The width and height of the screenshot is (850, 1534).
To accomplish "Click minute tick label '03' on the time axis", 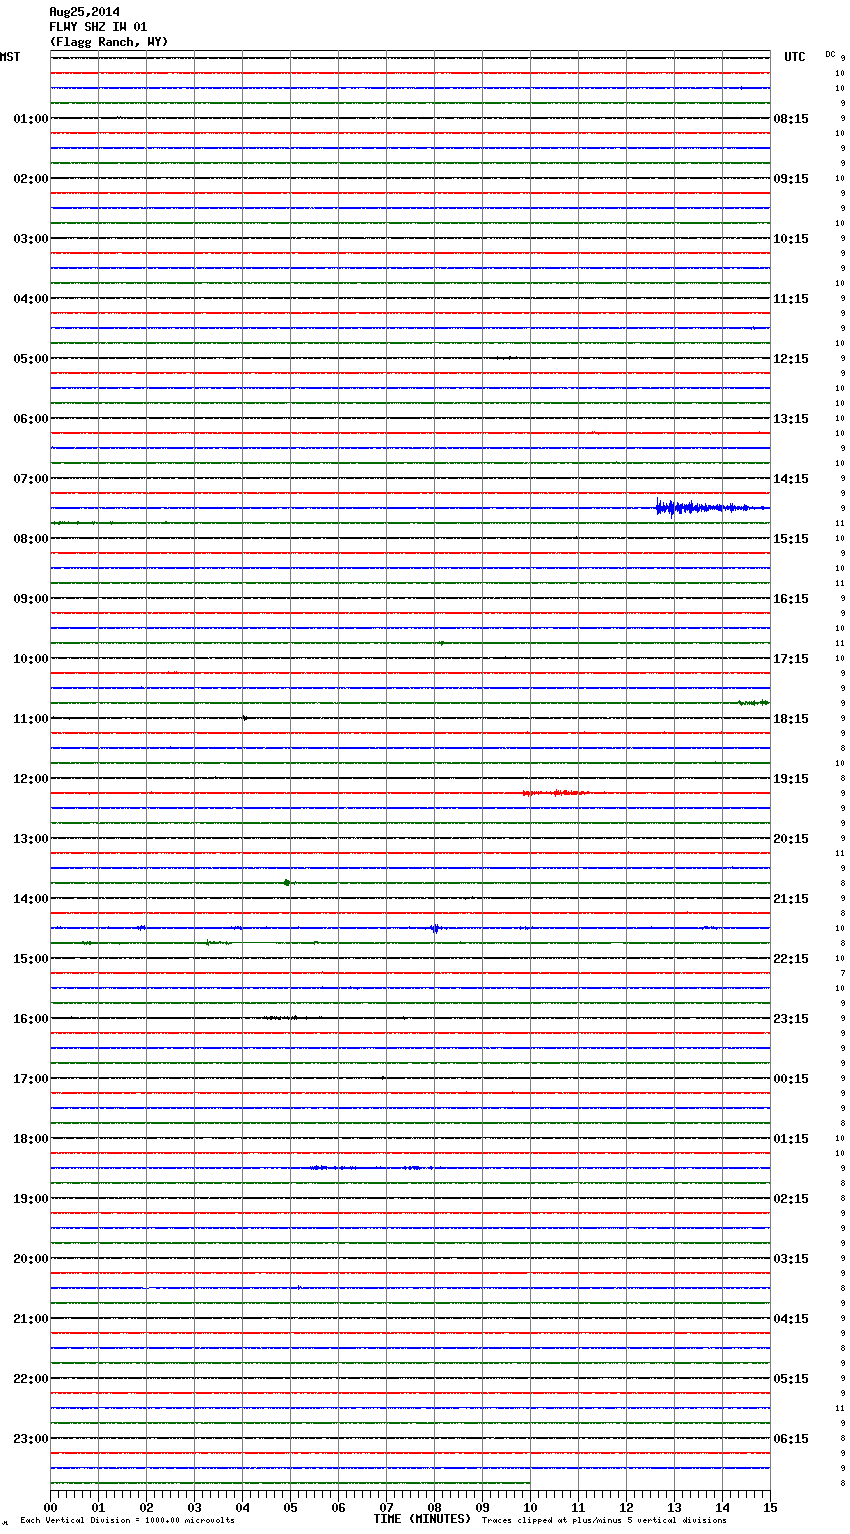I will point(194,1507).
